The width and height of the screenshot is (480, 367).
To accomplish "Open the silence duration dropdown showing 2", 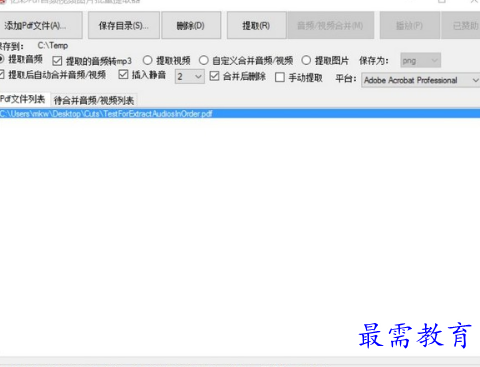I will point(190,77).
